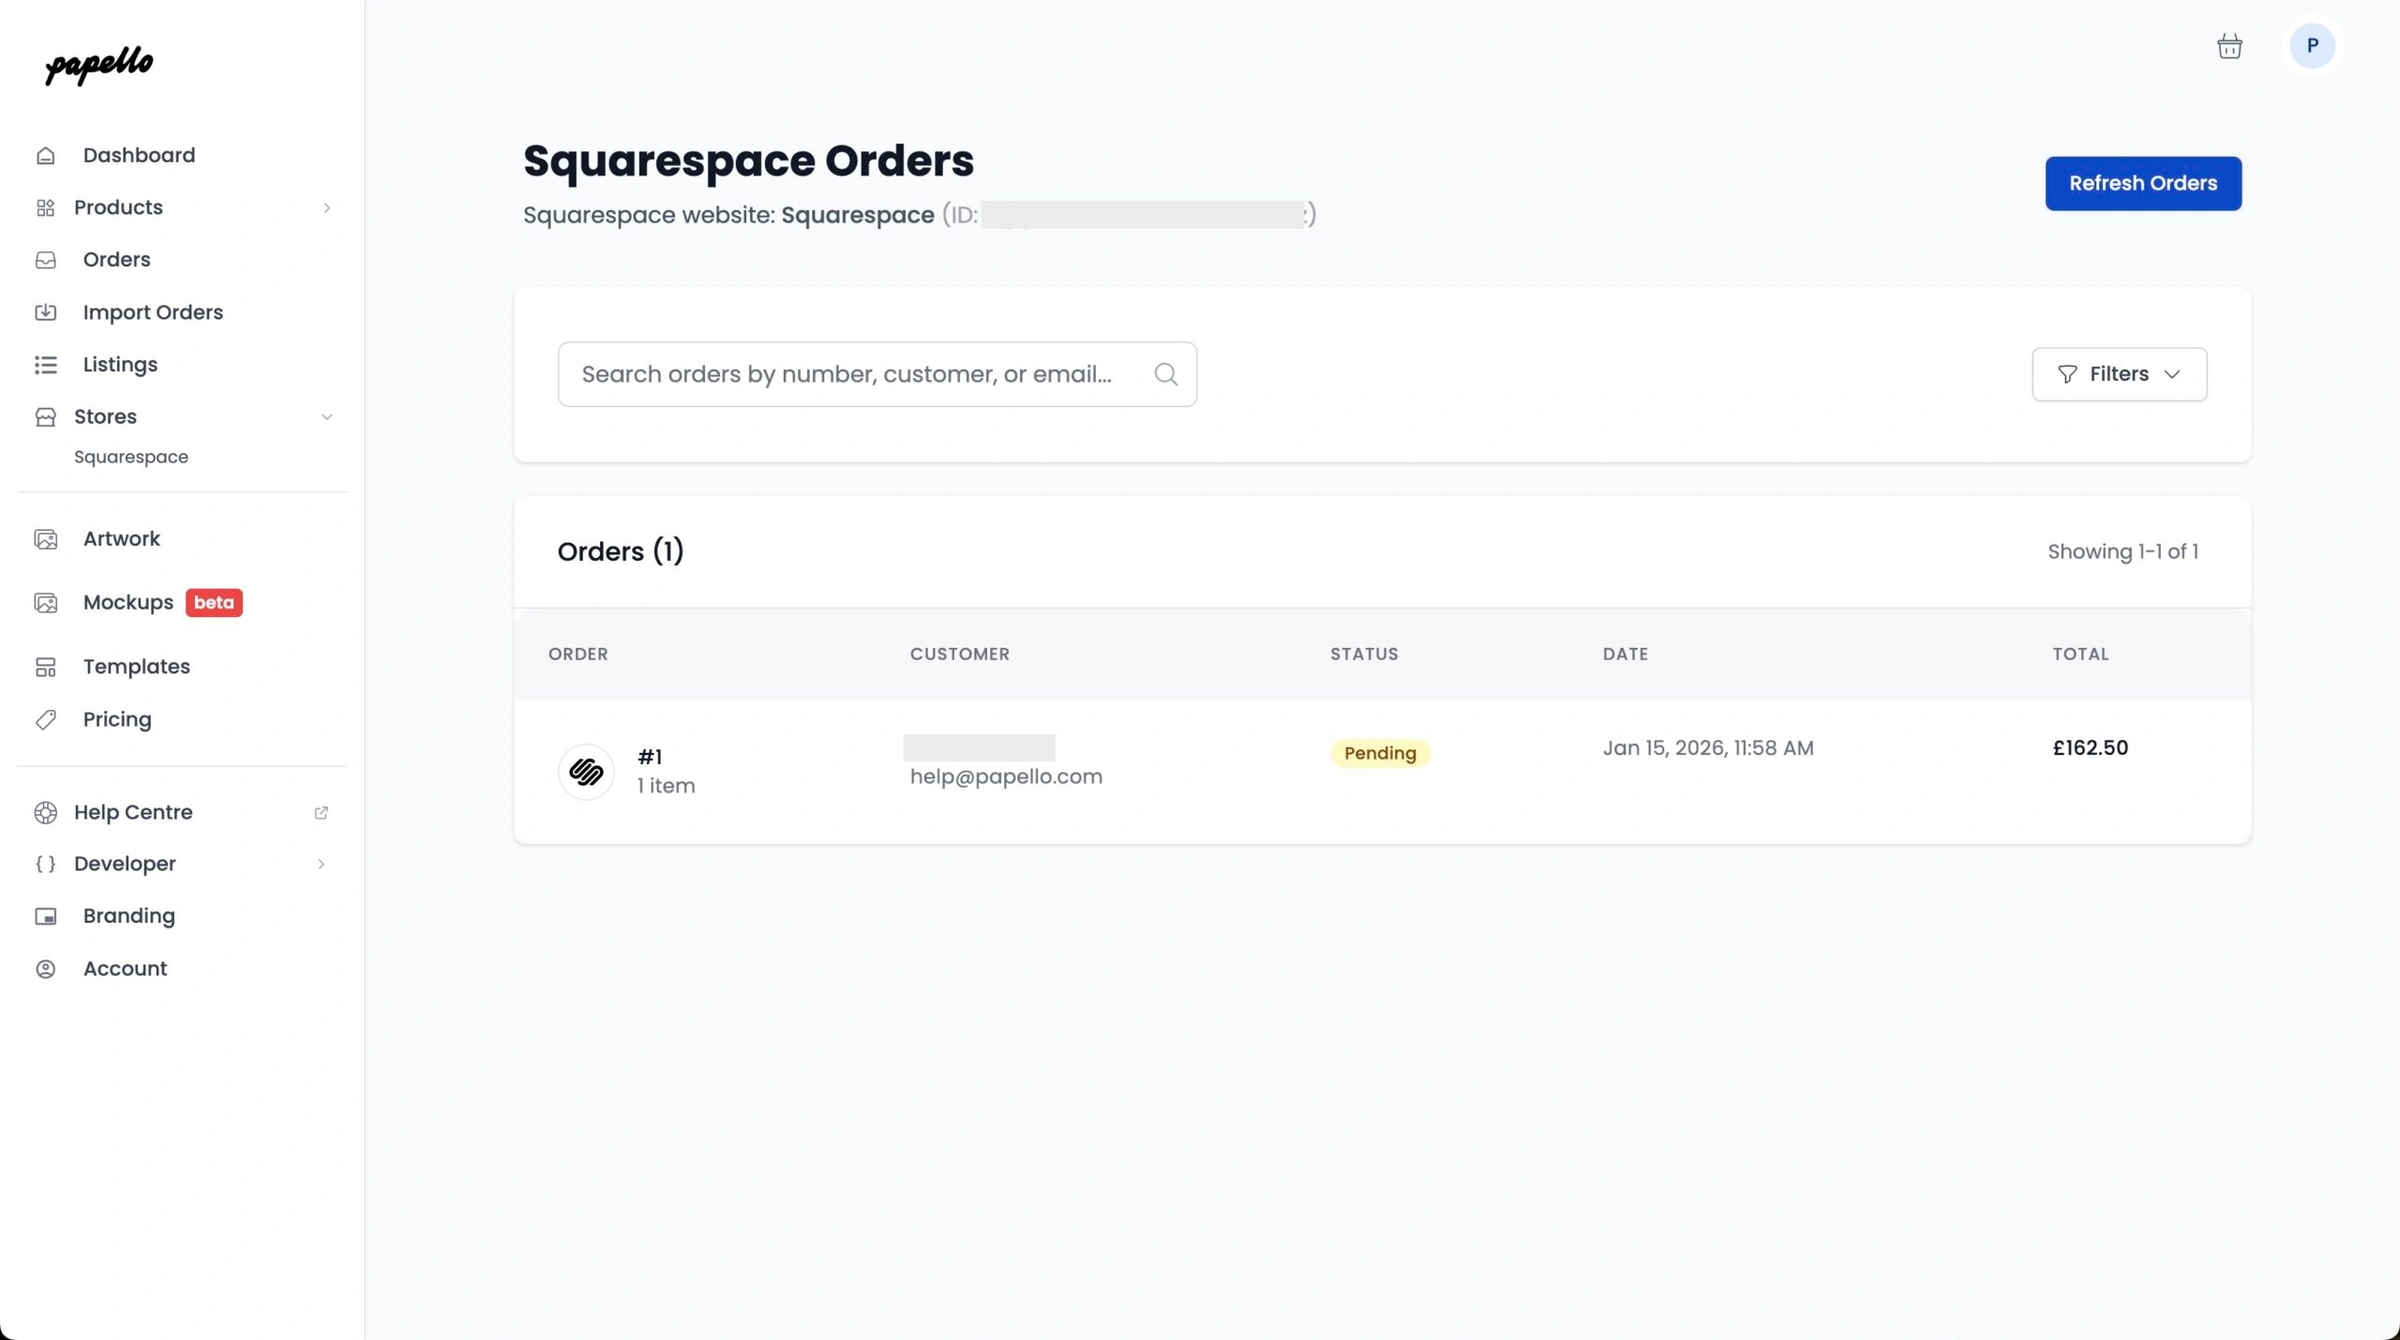Click the Help Centre external link icon
This screenshot has width=2400, height=1340.
point(321,812)
